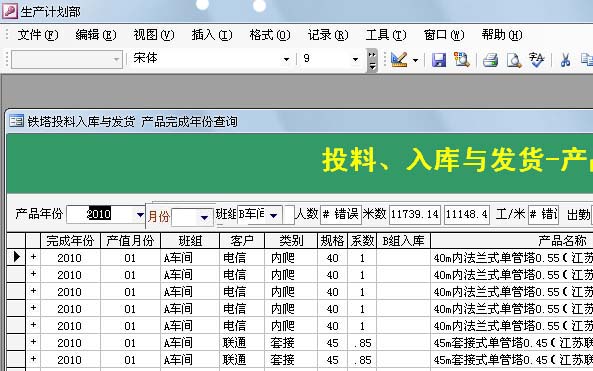Expand the object selector combo box

(x=116, y=59)
